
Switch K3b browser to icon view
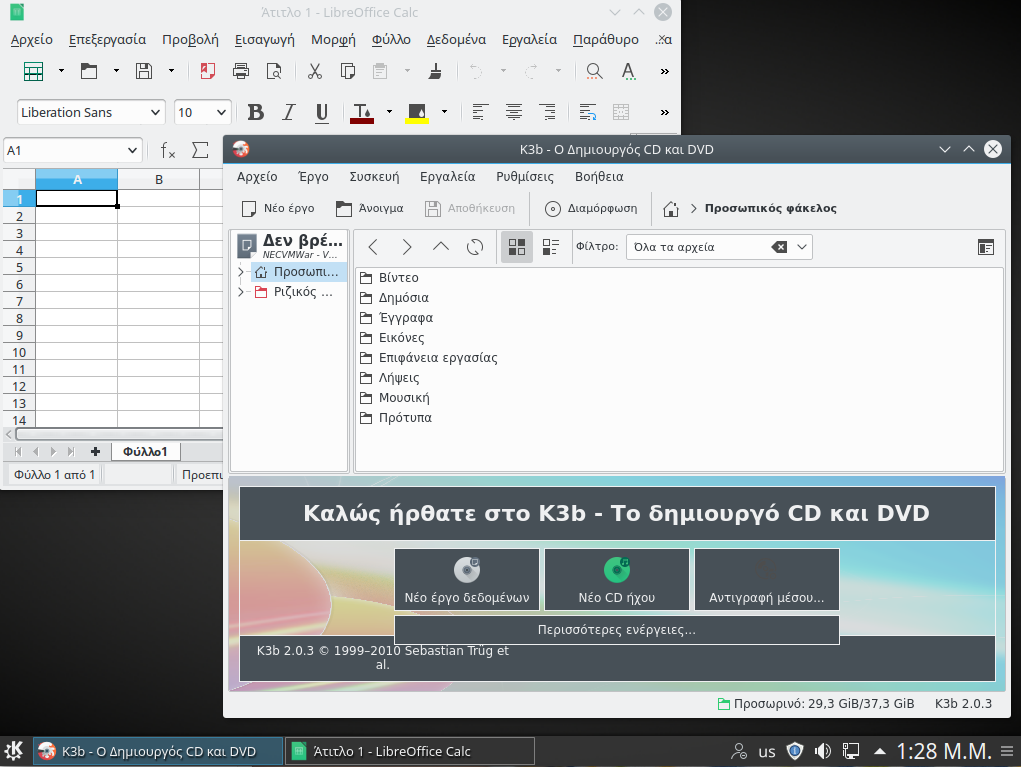pos(517,247)
